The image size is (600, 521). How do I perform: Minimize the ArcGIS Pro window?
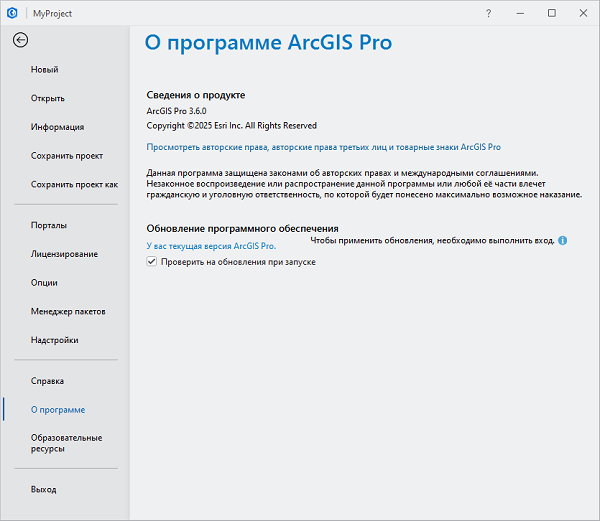click(520, 13)
